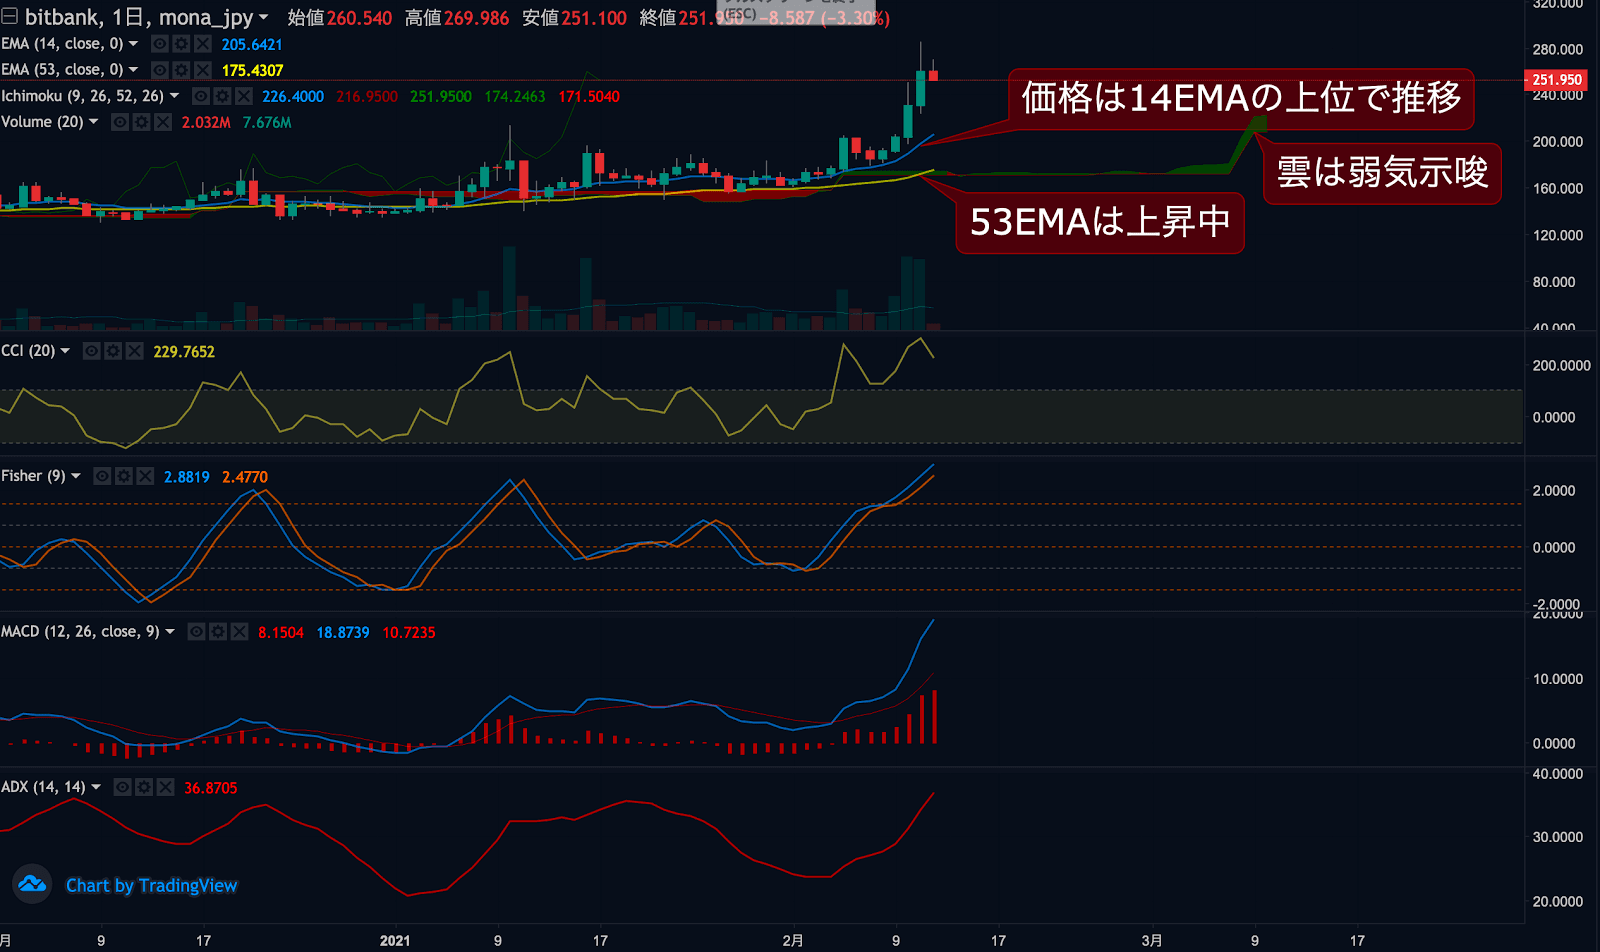This screenshot has width=1600, height=952.
Task: Open CCI indicator settings gear
Action: point(113,351)
